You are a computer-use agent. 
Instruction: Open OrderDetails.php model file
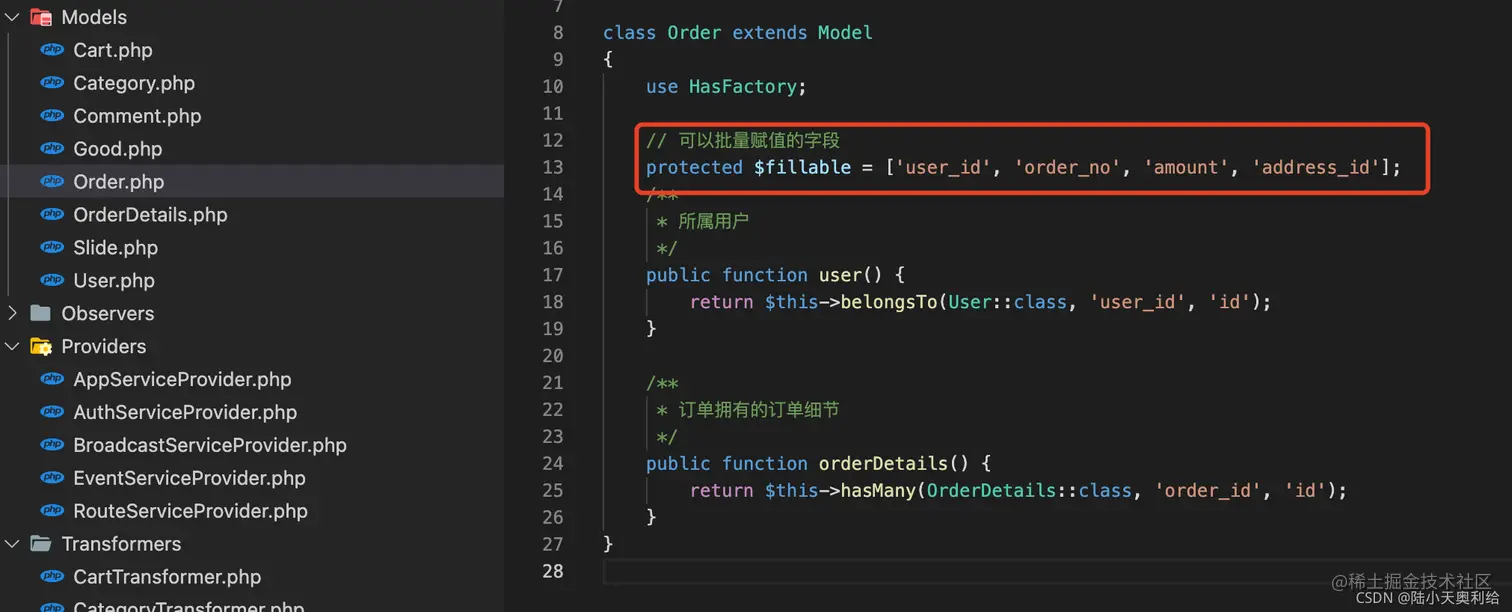pyautogui.click(x=150, y=215)
